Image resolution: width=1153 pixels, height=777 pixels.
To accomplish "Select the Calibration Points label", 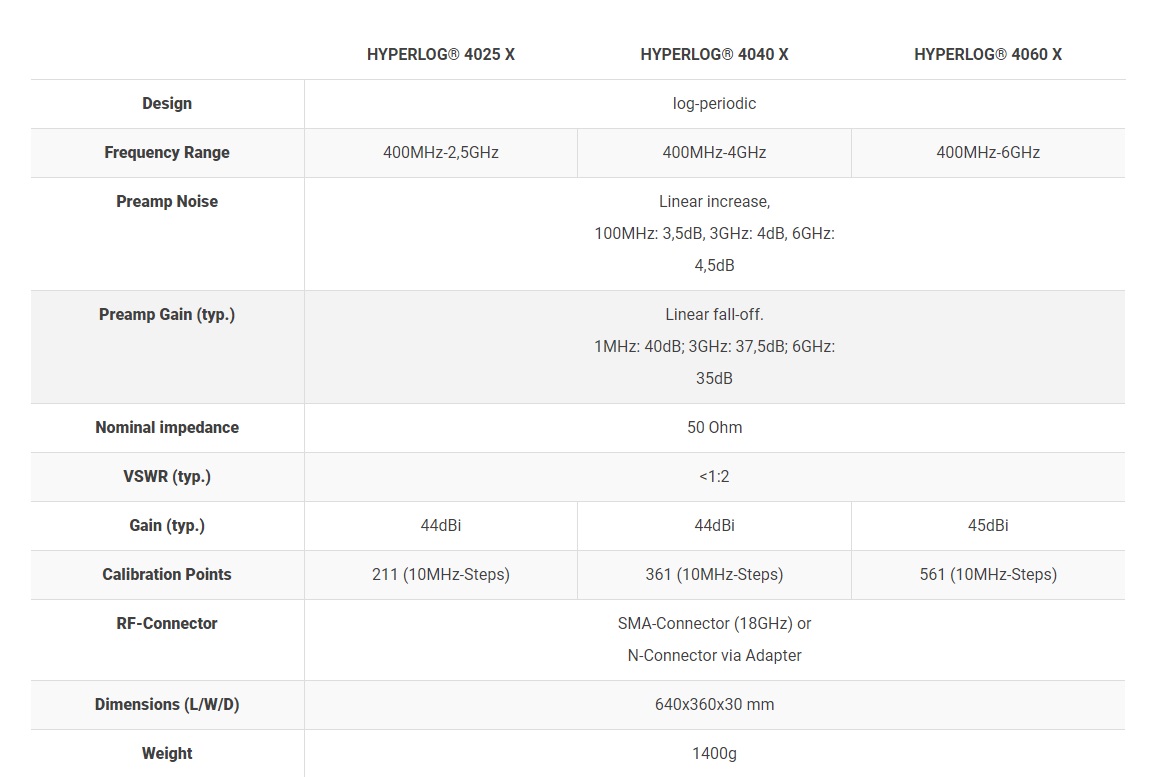I will pyautogui.click(x=167, y=574).
